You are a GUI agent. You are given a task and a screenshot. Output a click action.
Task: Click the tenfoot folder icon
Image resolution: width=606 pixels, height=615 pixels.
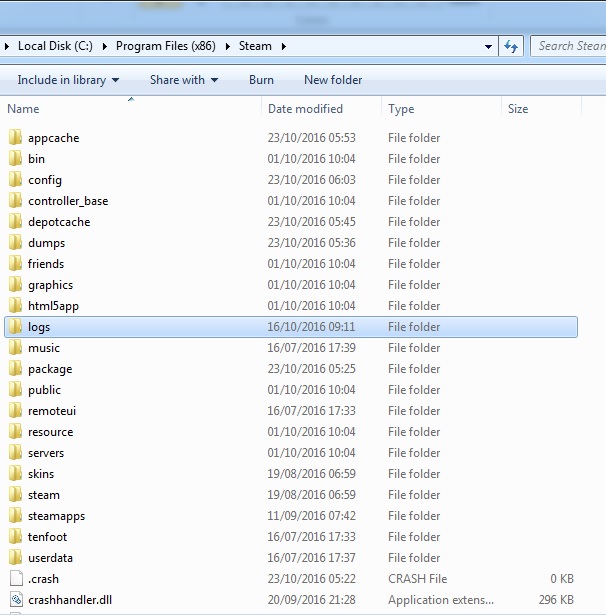coord(15,536)
